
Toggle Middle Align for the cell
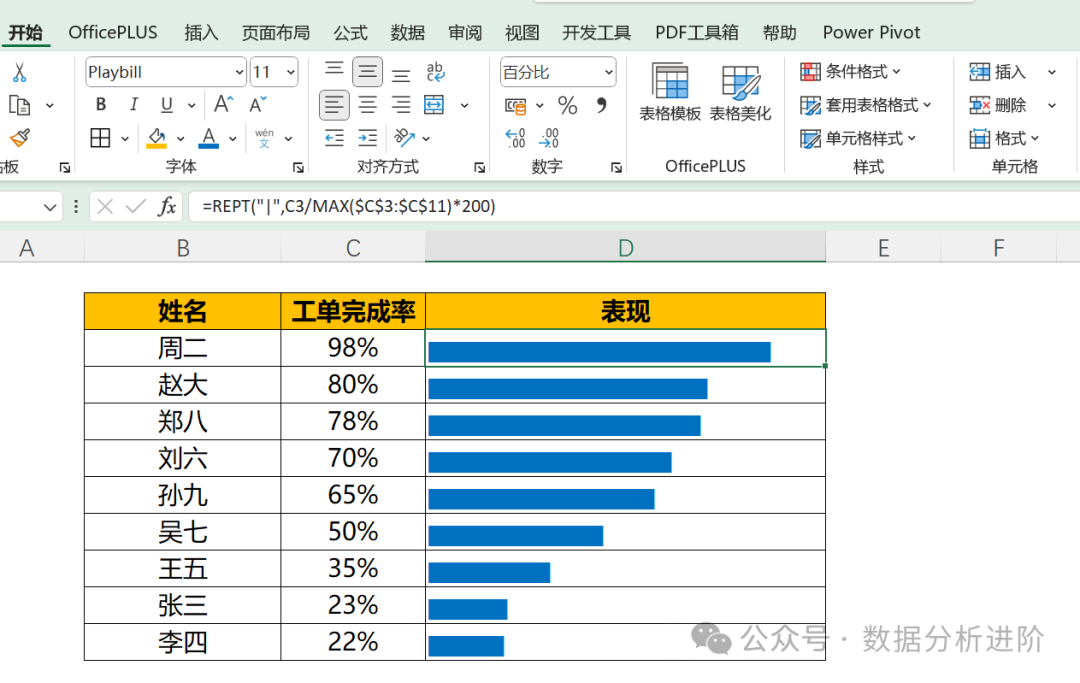(368, 72)
